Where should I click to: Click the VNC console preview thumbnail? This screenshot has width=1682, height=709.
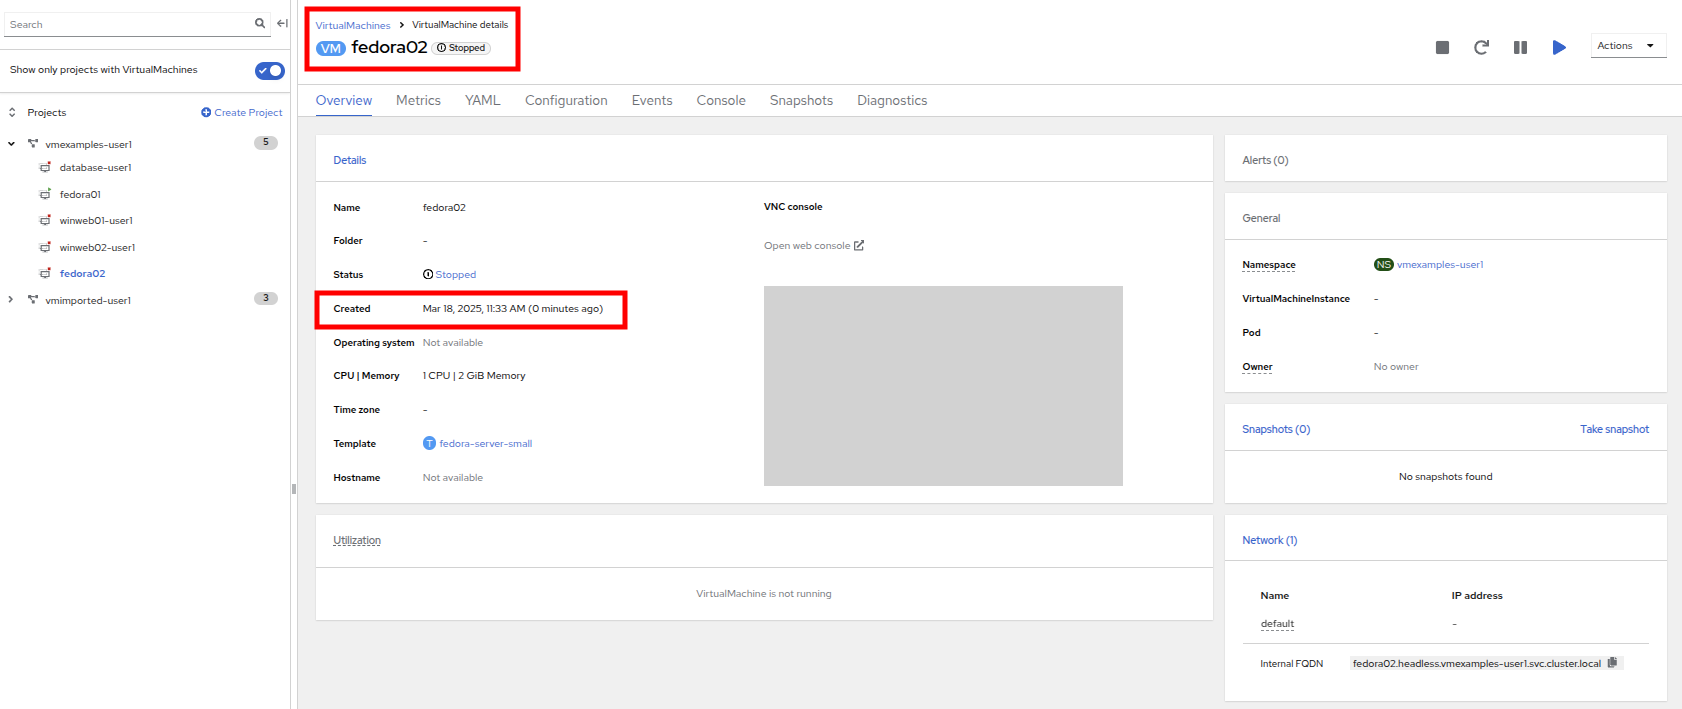943,386
